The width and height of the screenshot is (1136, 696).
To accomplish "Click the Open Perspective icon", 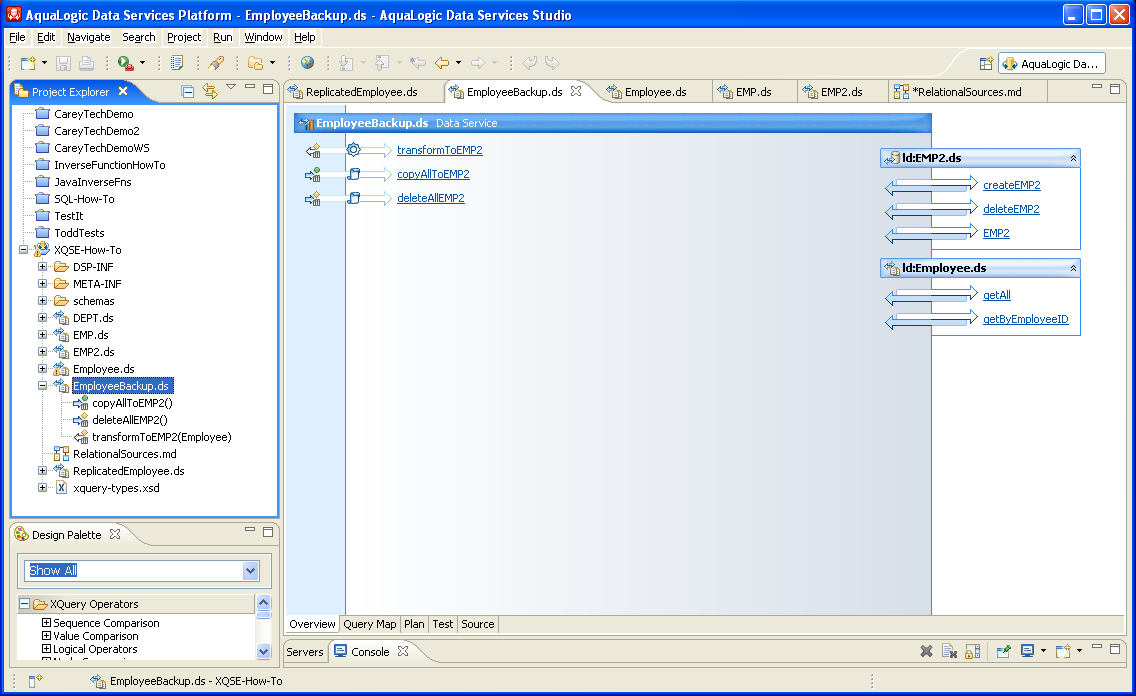I will (986, 64).
